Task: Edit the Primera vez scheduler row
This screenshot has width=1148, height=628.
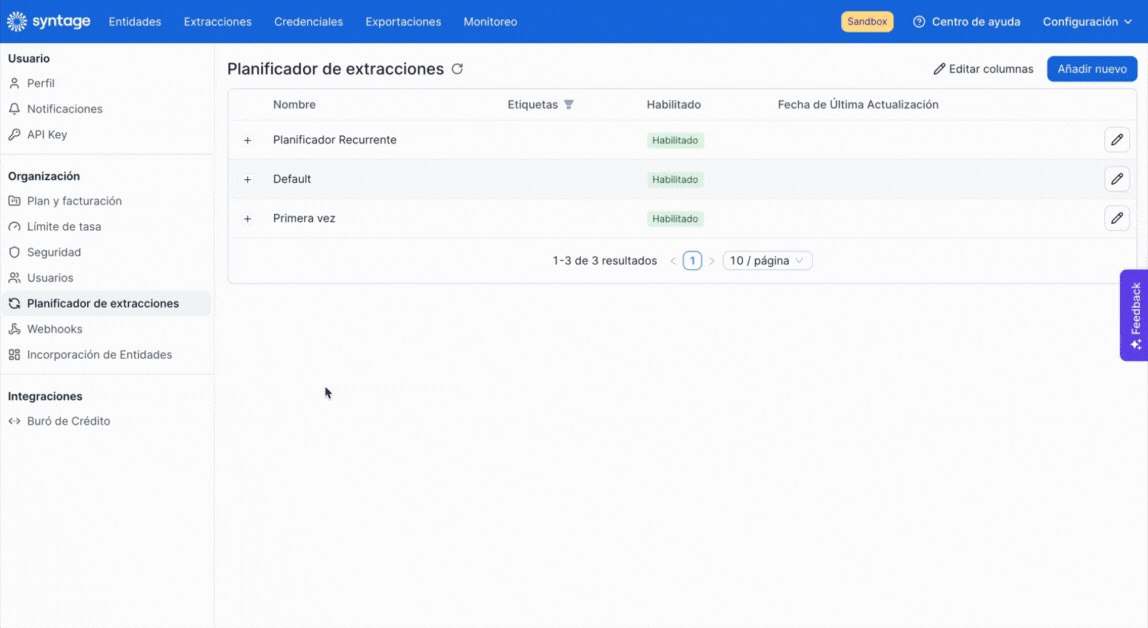Action: point(1117,218)
